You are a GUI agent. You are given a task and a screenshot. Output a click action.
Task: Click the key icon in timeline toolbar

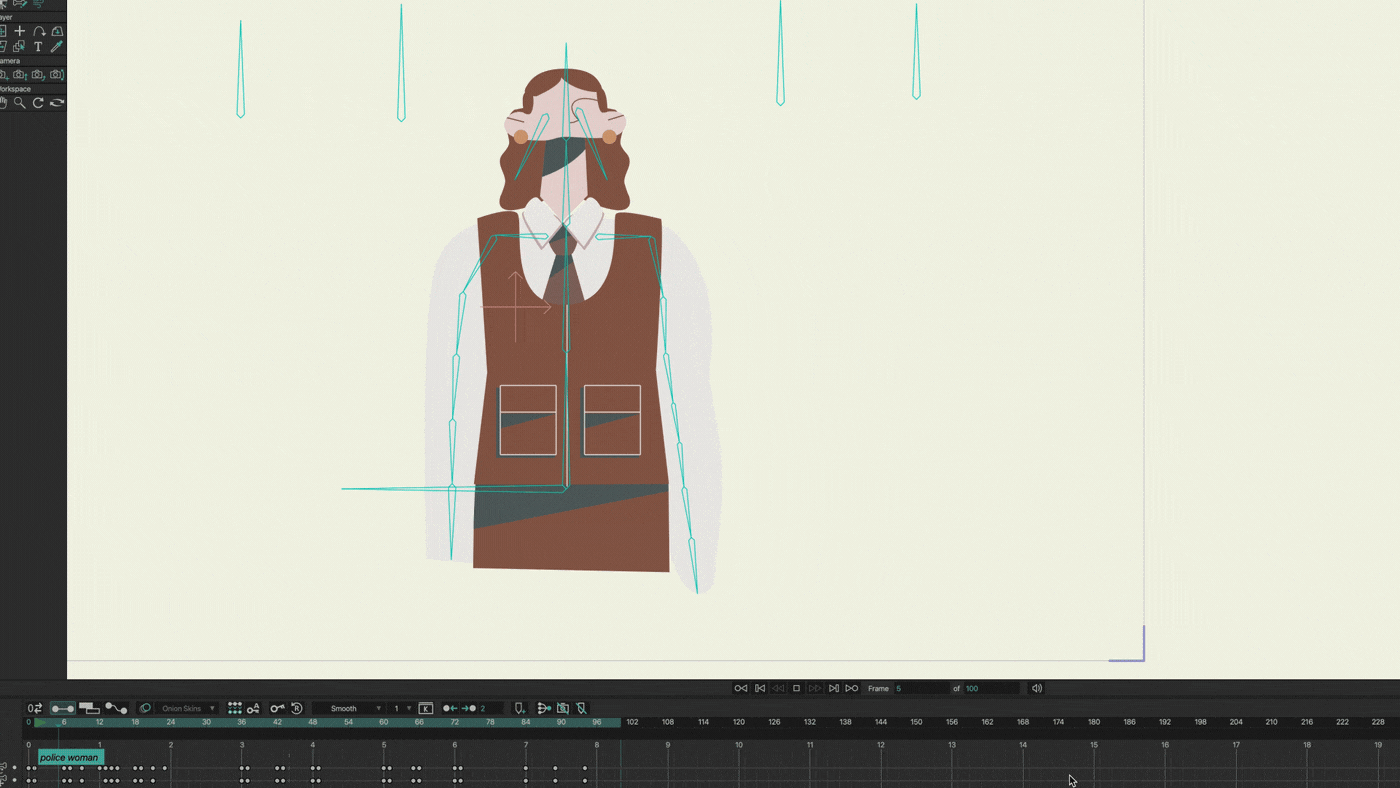(x=277, y=708)
